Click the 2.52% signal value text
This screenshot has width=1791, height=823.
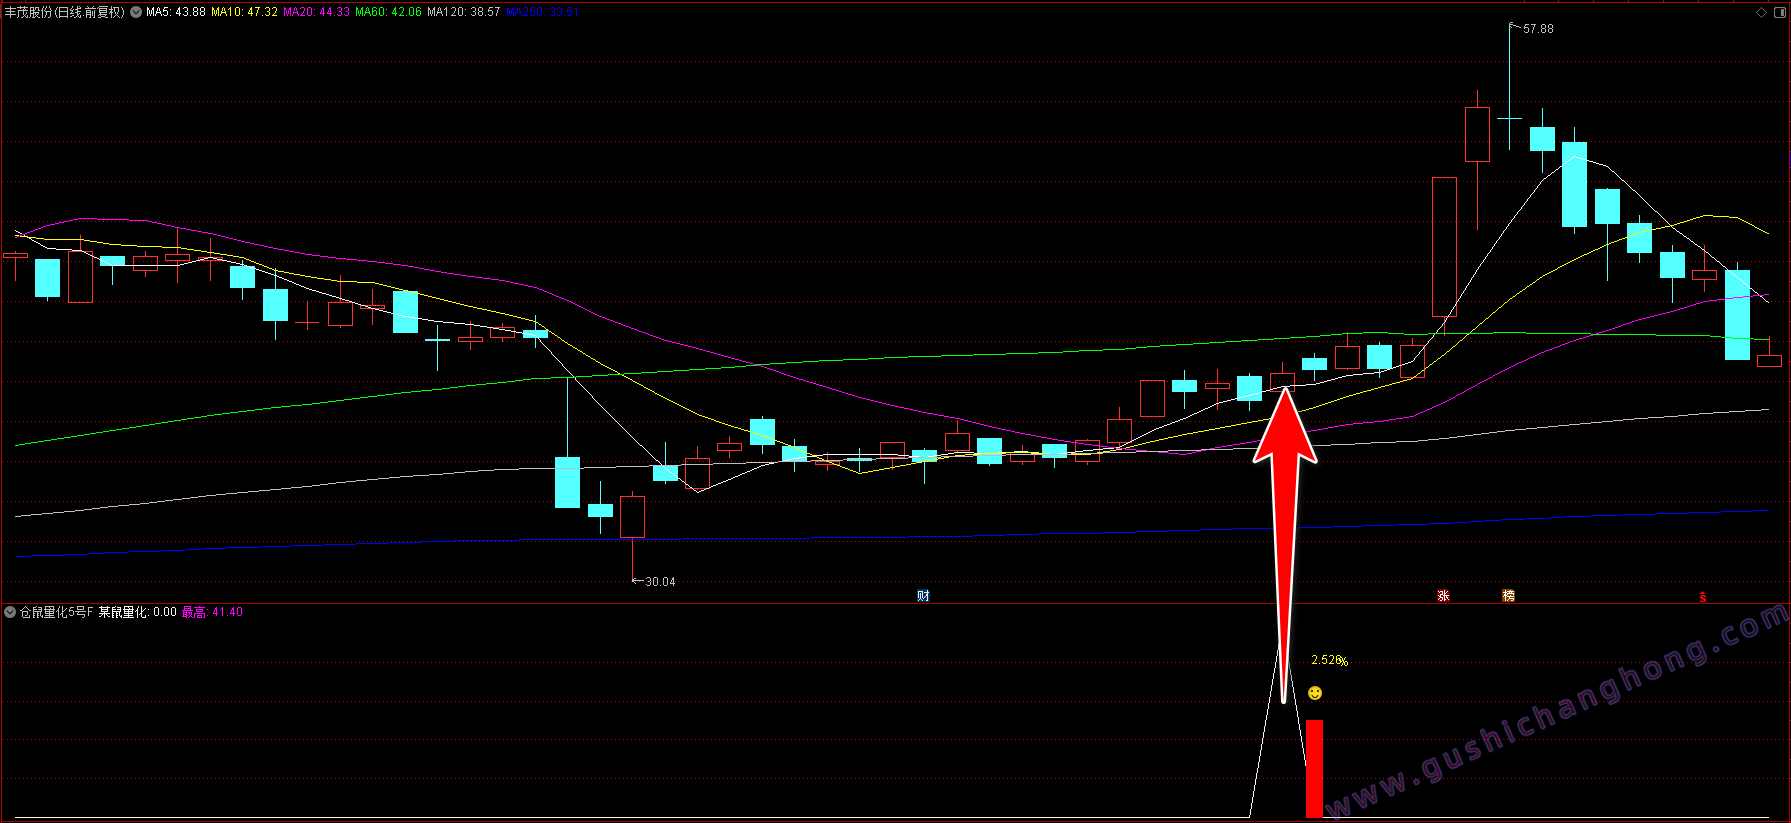pos(1329,660)
